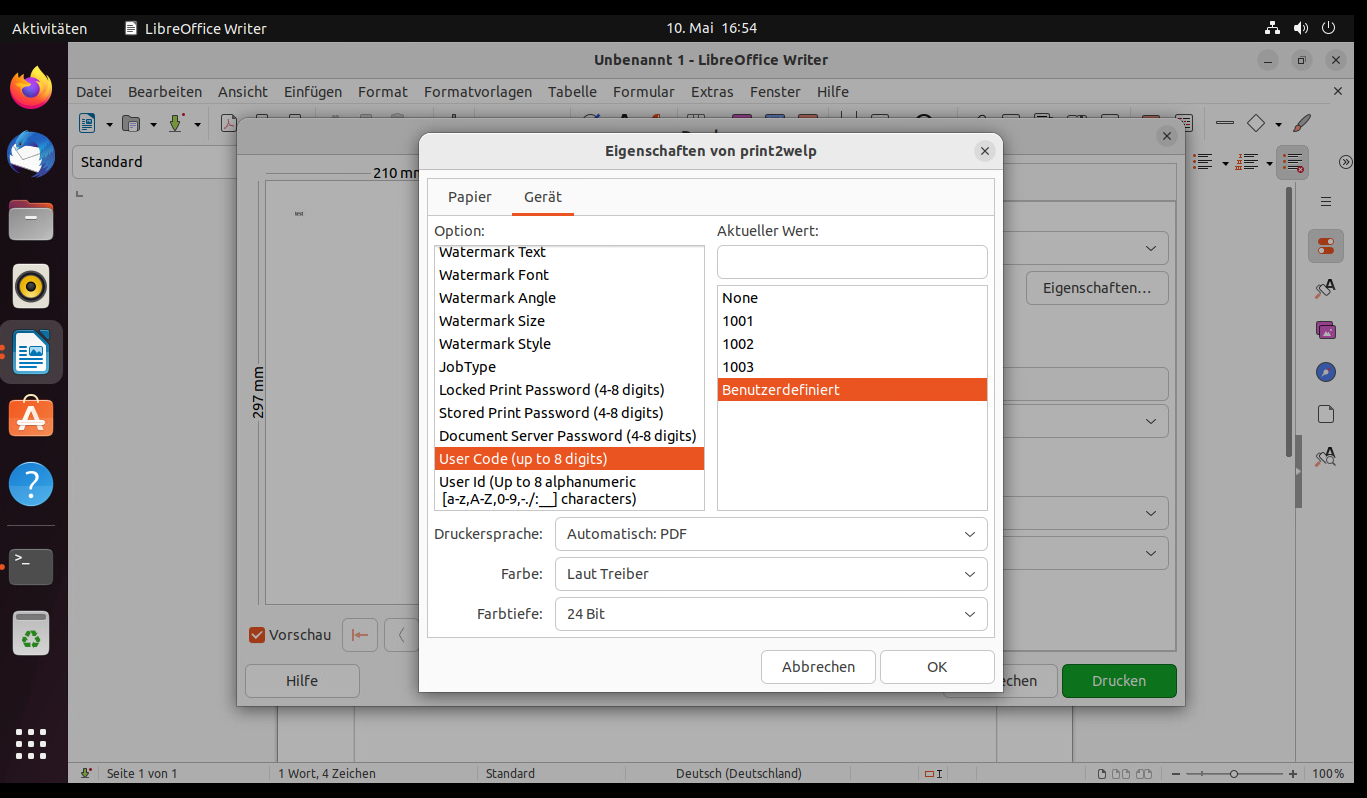Confirm printer properties with OK
Image resolution: width=1367 pixels, height=798 pixels.
click(936, 666)
